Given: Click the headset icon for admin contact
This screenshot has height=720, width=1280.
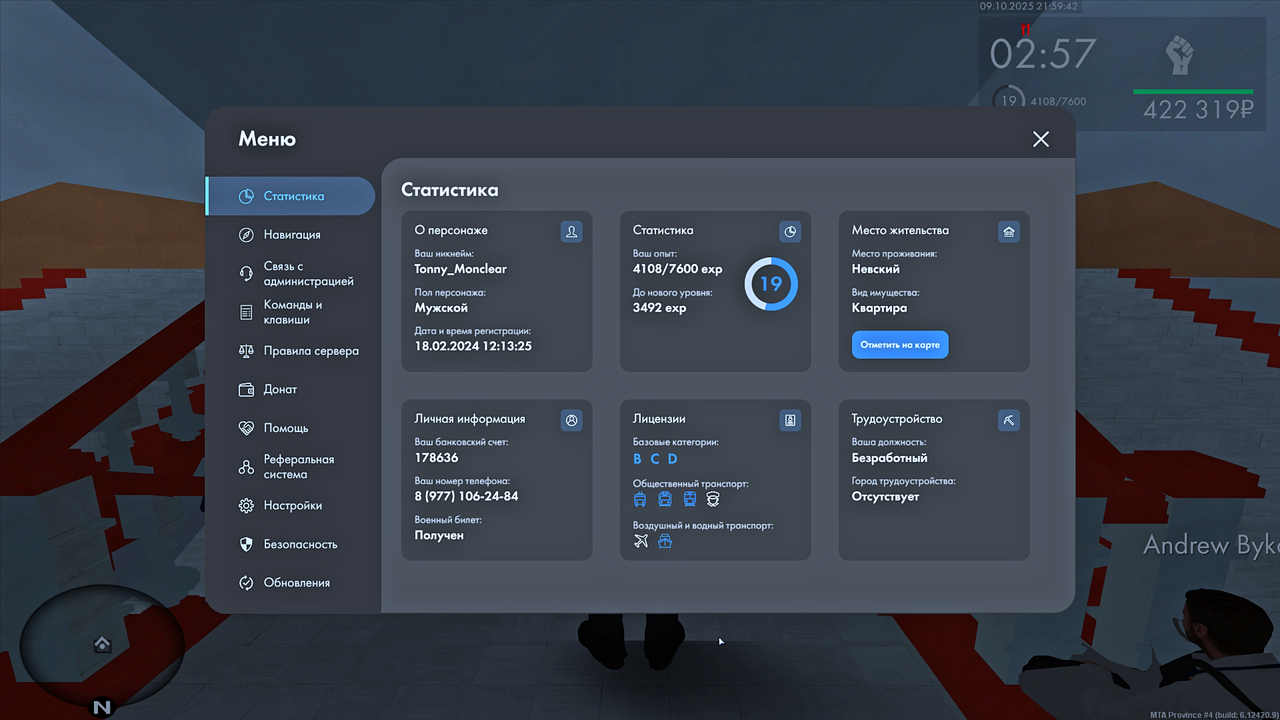Looking at the screenshot, I should pos(246,274).
